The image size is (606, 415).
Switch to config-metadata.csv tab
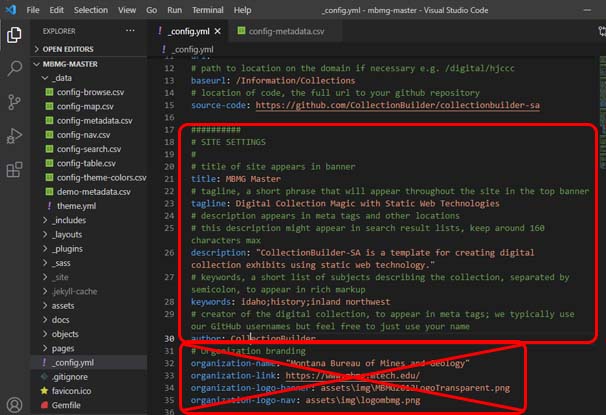coord(286,31)
